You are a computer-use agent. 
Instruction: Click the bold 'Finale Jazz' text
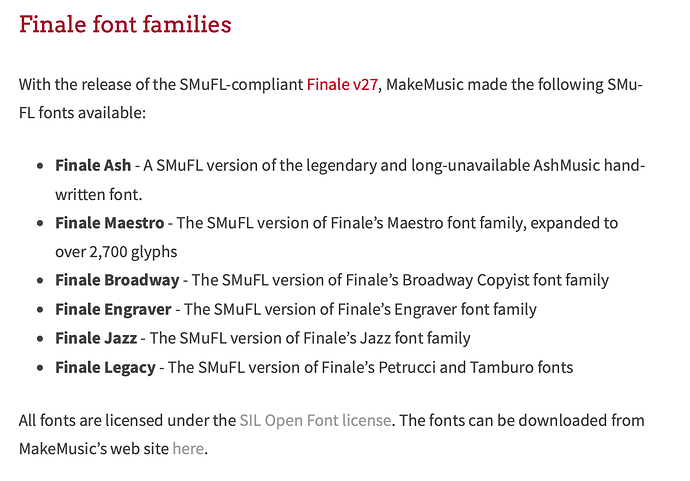tap(96, 338)
